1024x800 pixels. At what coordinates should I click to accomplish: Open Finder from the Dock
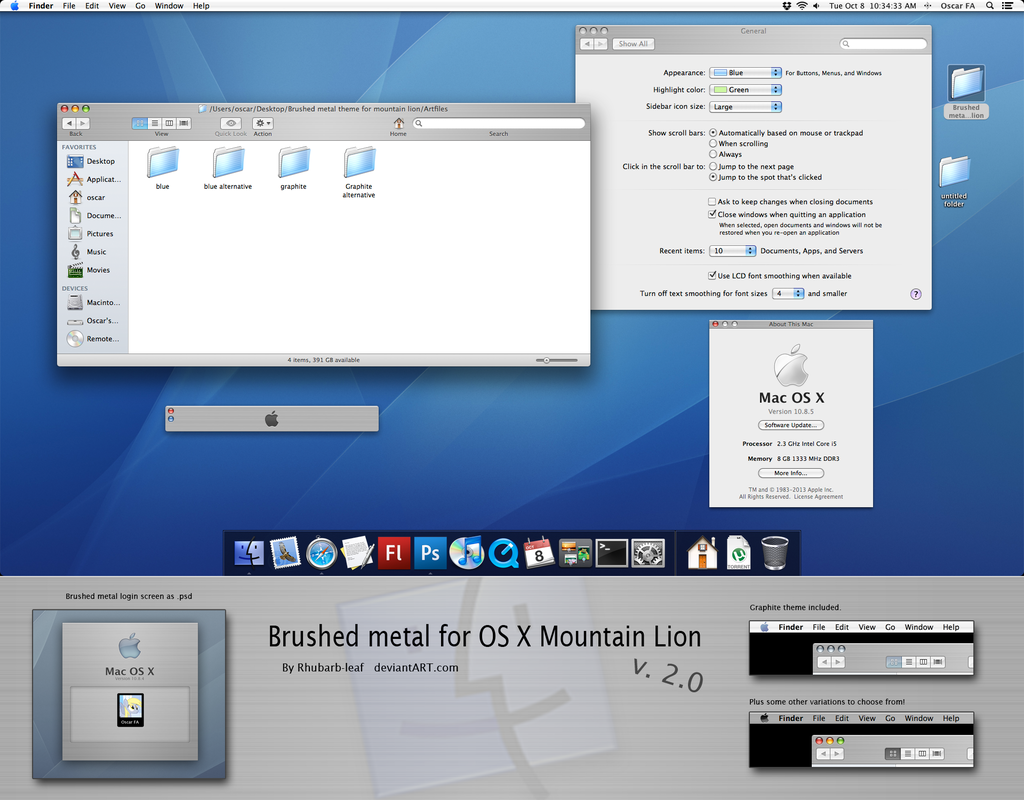[249, 552]
